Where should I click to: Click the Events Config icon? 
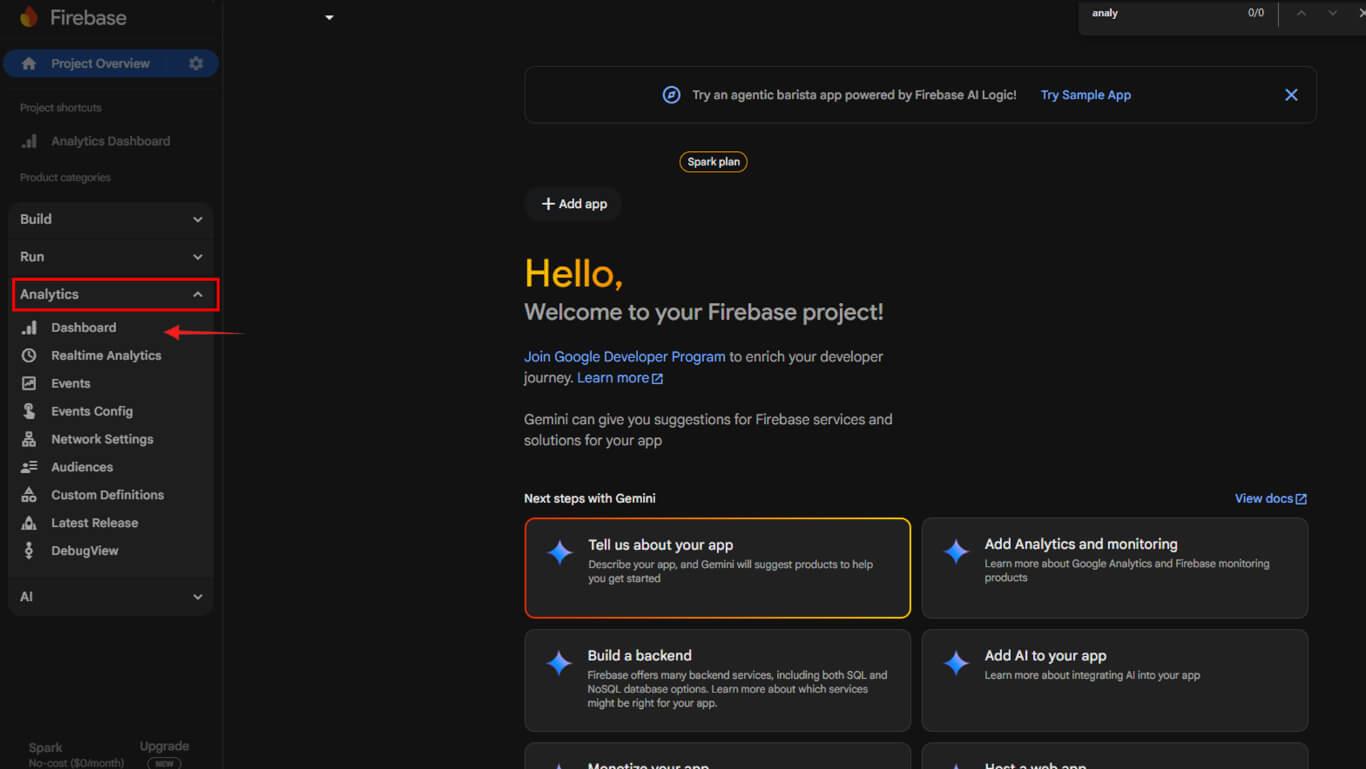(x=29, y=411)
